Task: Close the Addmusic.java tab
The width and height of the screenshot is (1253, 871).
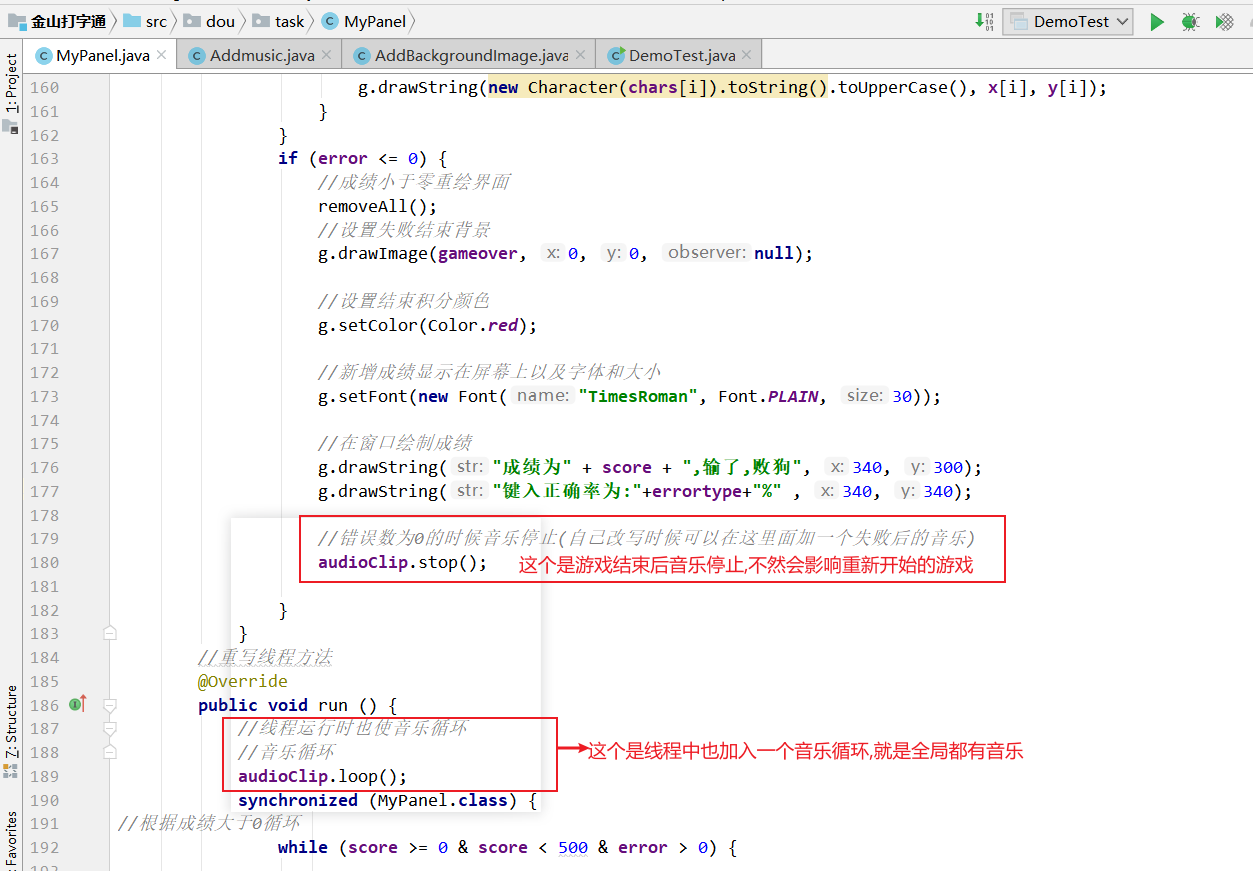Action: pyautogui.click(x=327, y=55)
